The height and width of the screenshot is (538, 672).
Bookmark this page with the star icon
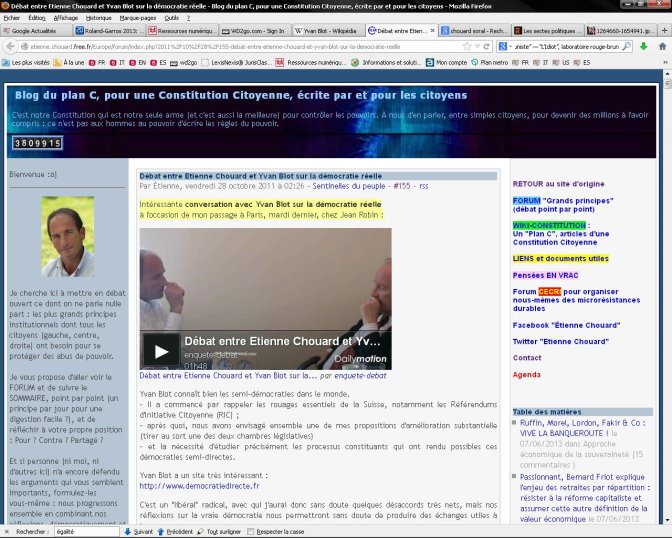[x=467, y=46]
